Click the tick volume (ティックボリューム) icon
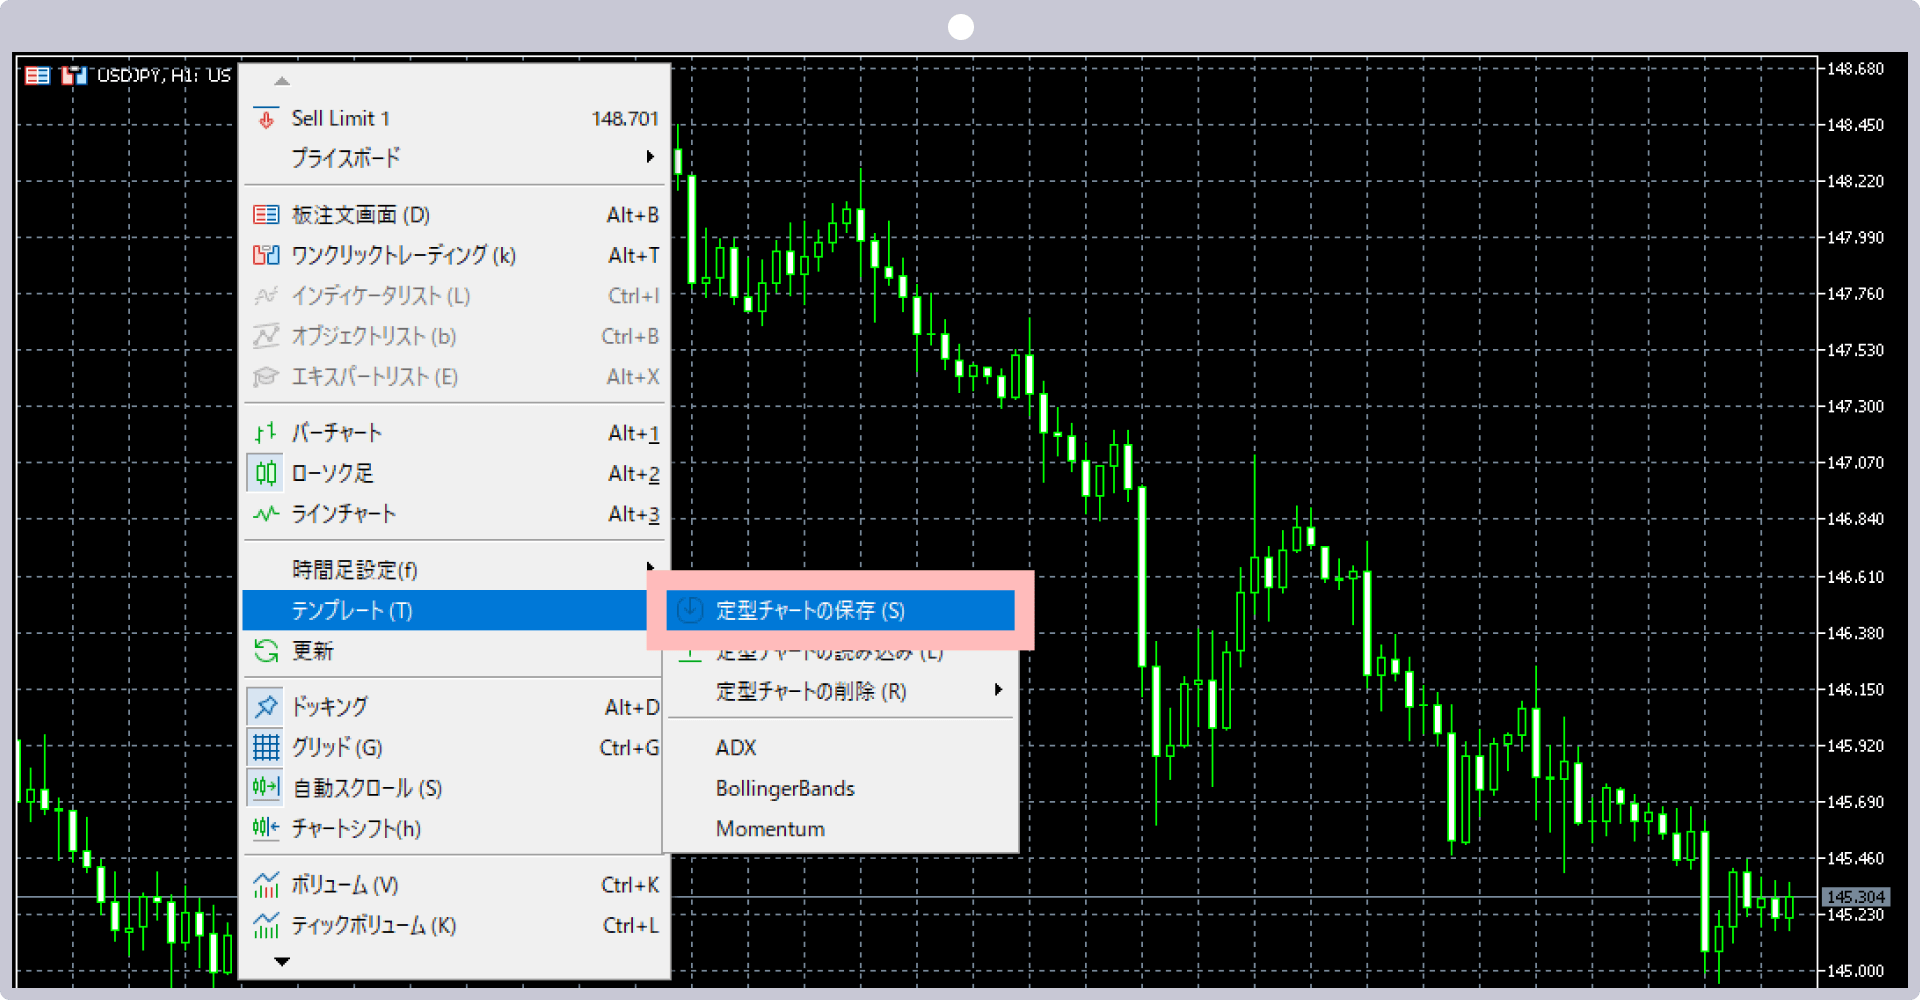 (x=266, y=926)
